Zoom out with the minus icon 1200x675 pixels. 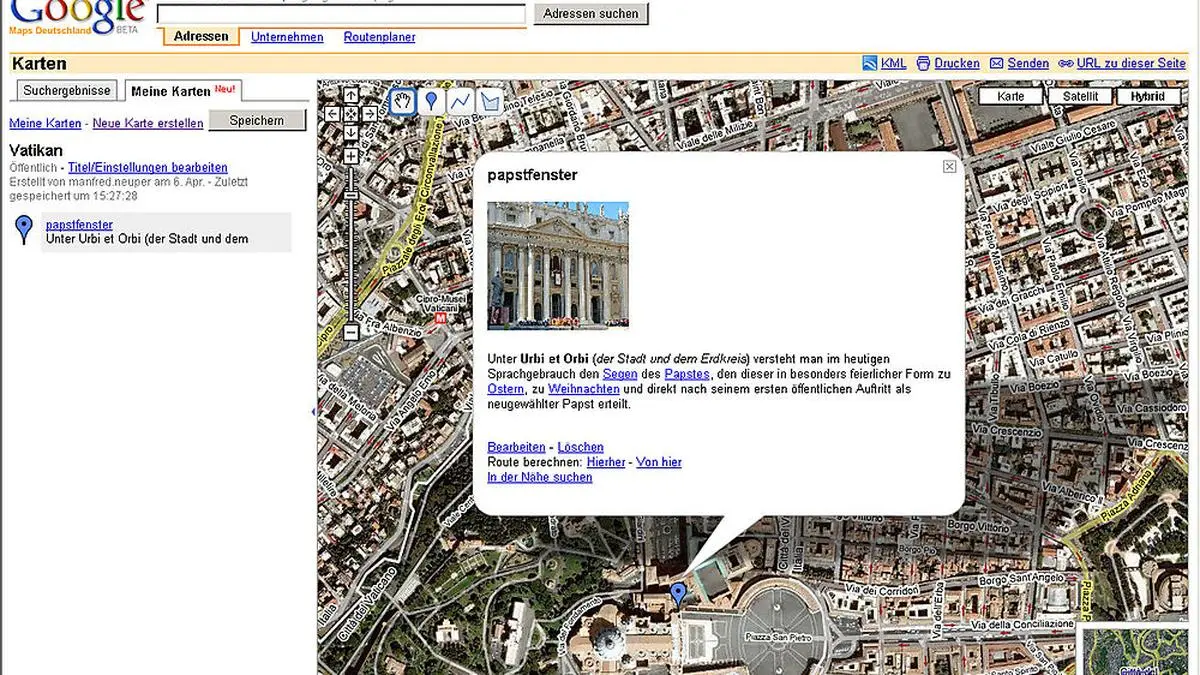(x=351, y=330)
